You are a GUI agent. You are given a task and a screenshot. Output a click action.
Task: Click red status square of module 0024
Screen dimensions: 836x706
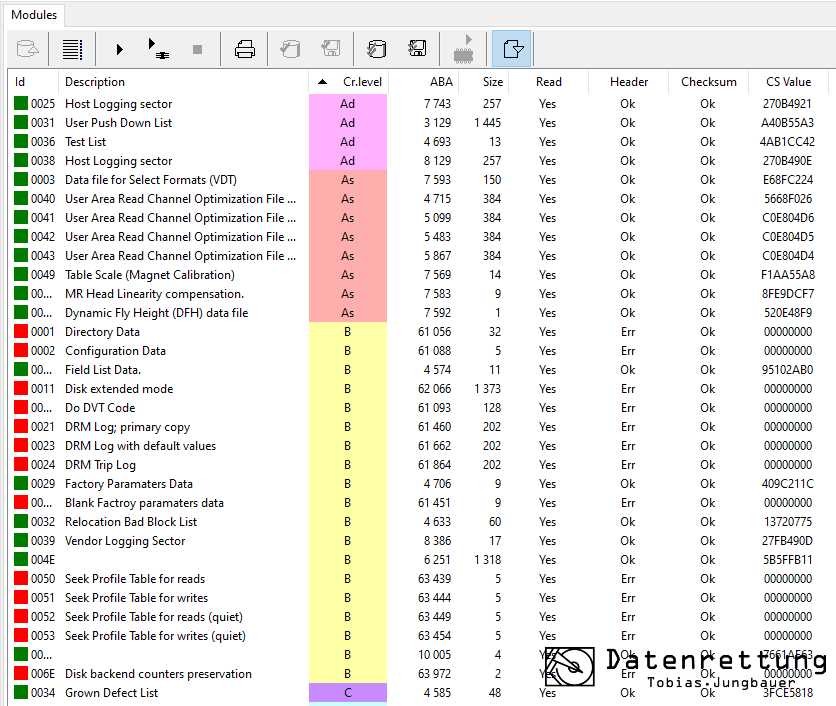click(x=21, y=465)
